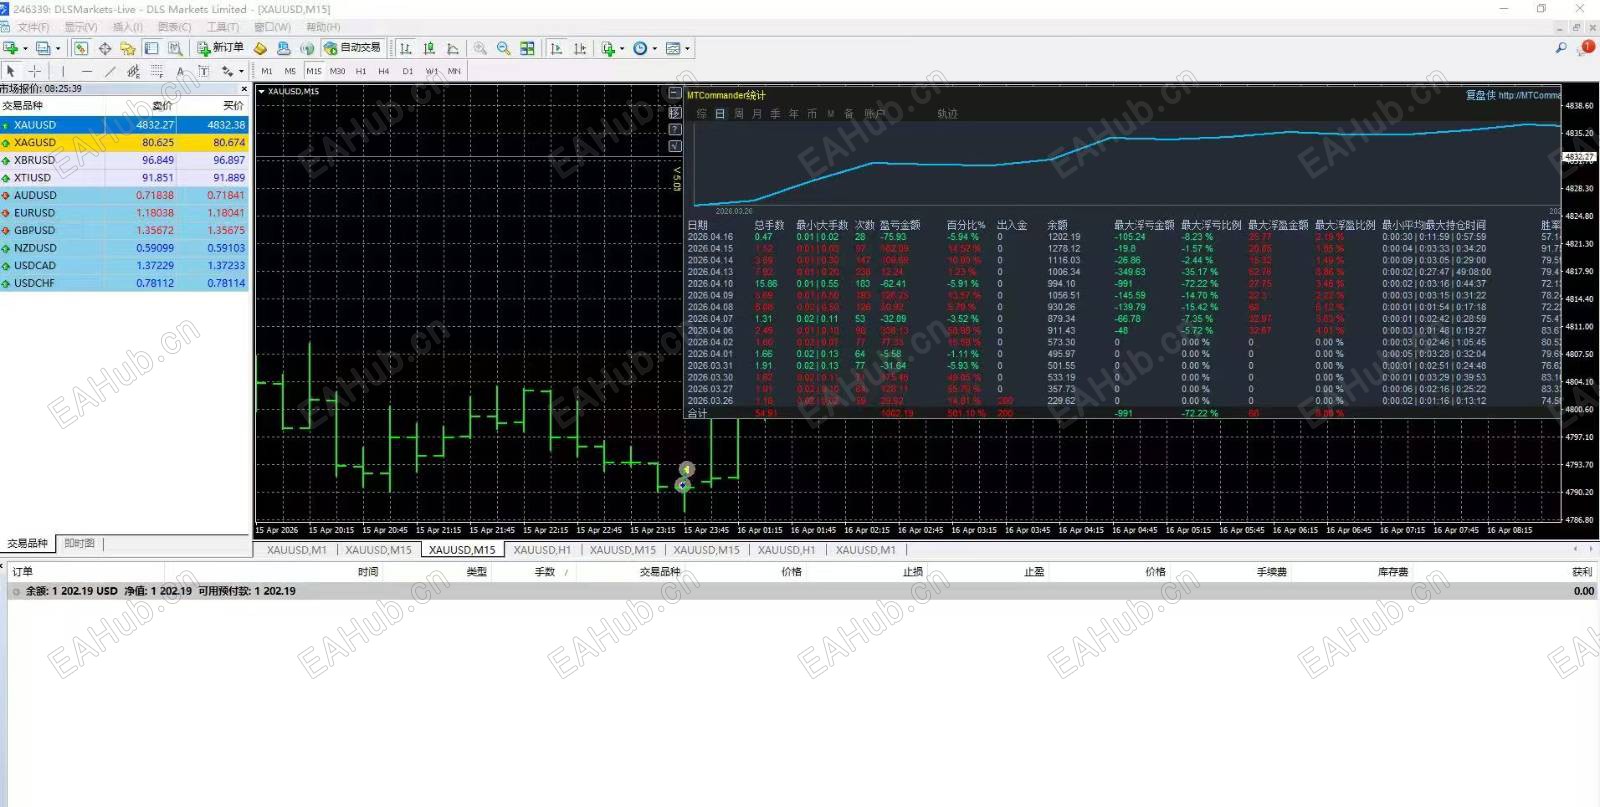The width and height of the screenshot is (1600, 807).
Task: Select the Text Label tool
Action: pyautogui.click(x=203, y=71)
